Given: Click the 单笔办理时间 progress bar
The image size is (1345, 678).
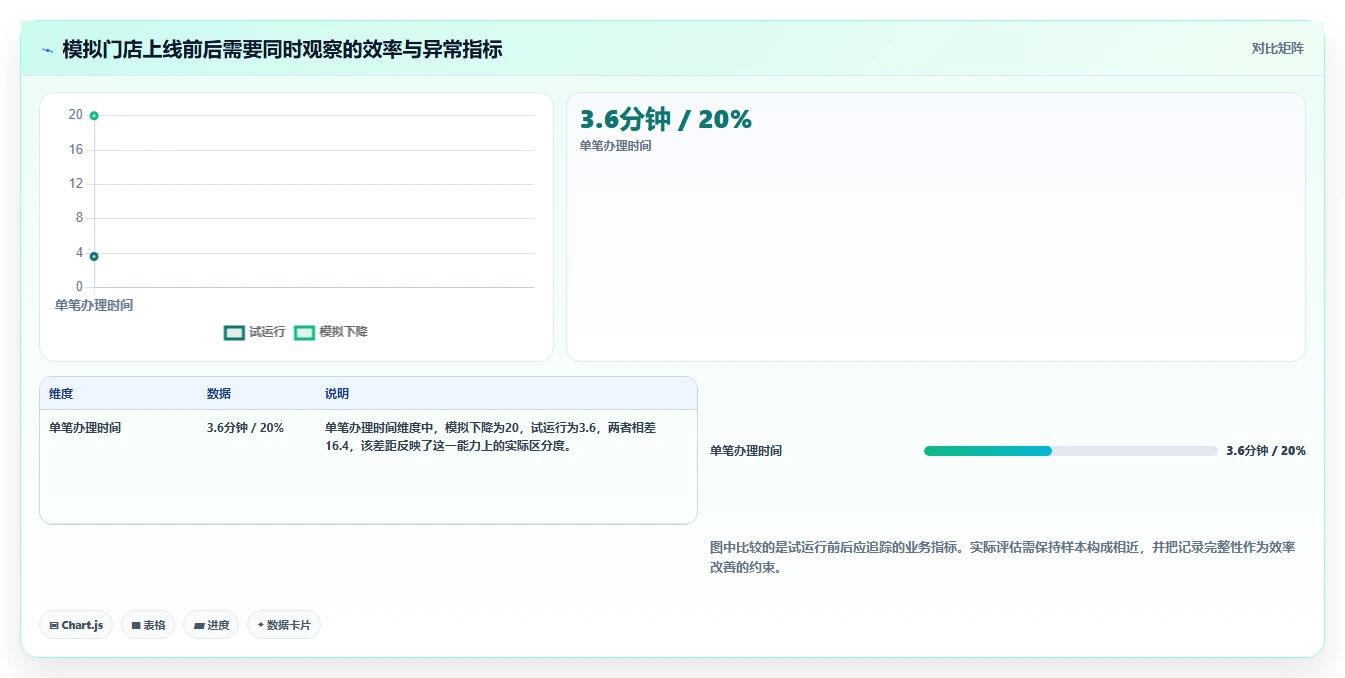Looking at the screenshot, I should [1071, 451].
